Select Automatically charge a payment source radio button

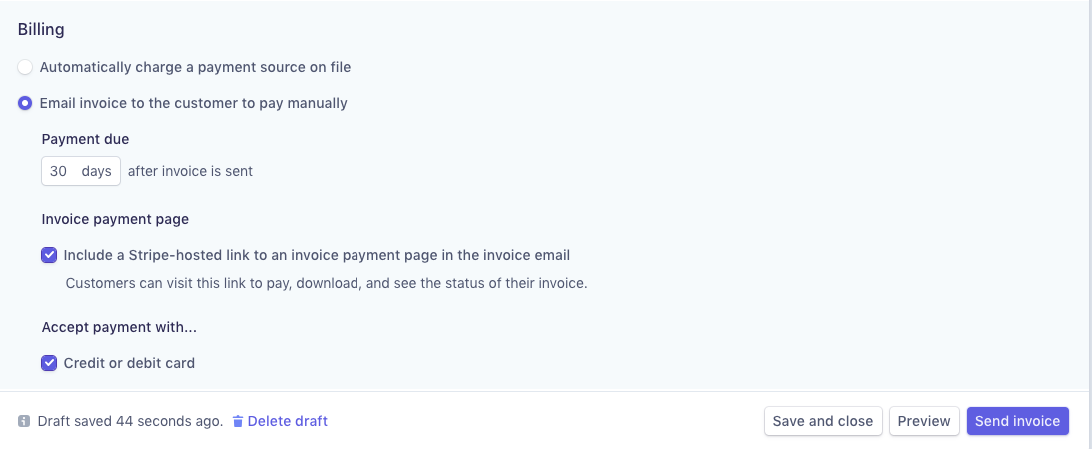pyautogui.click(x=25, y=68)
